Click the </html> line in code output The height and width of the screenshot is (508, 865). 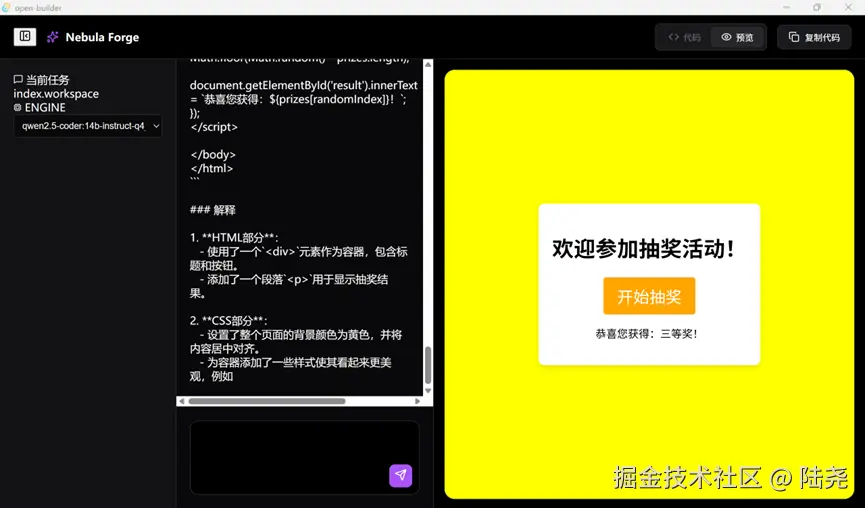(212, 168)
